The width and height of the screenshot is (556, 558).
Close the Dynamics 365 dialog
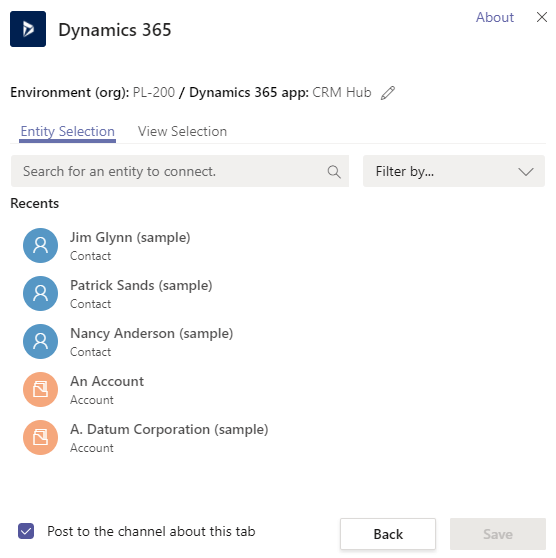pos(542,17)
